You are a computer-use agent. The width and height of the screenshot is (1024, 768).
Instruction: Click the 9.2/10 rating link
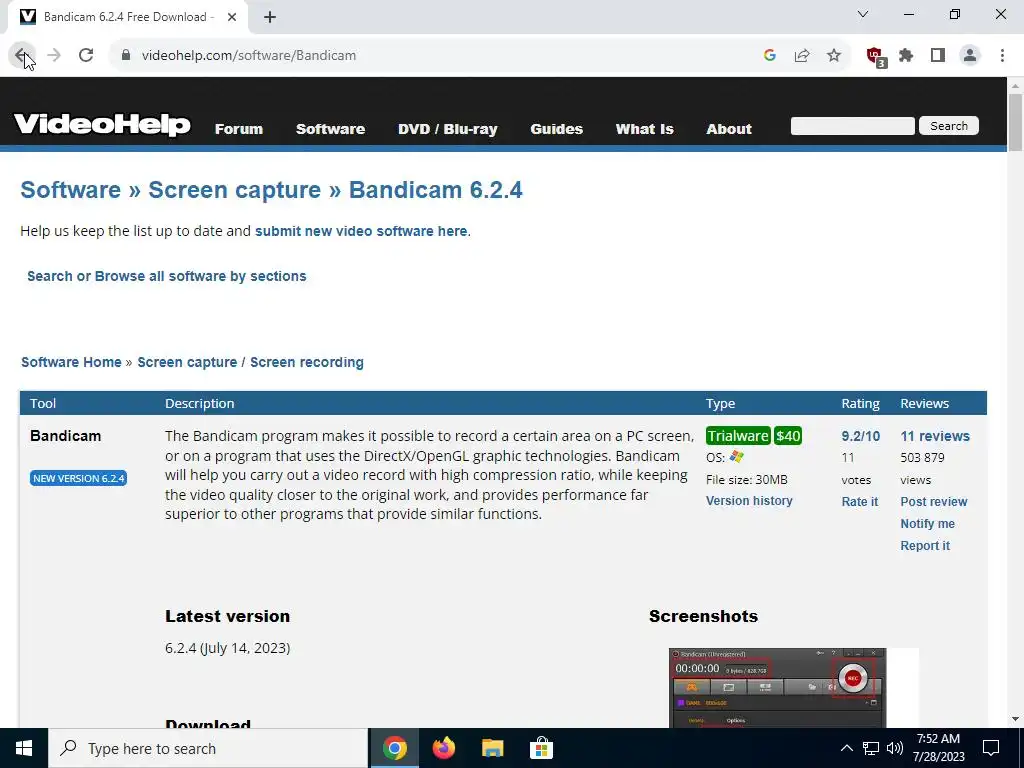click(x=861, y=436)
